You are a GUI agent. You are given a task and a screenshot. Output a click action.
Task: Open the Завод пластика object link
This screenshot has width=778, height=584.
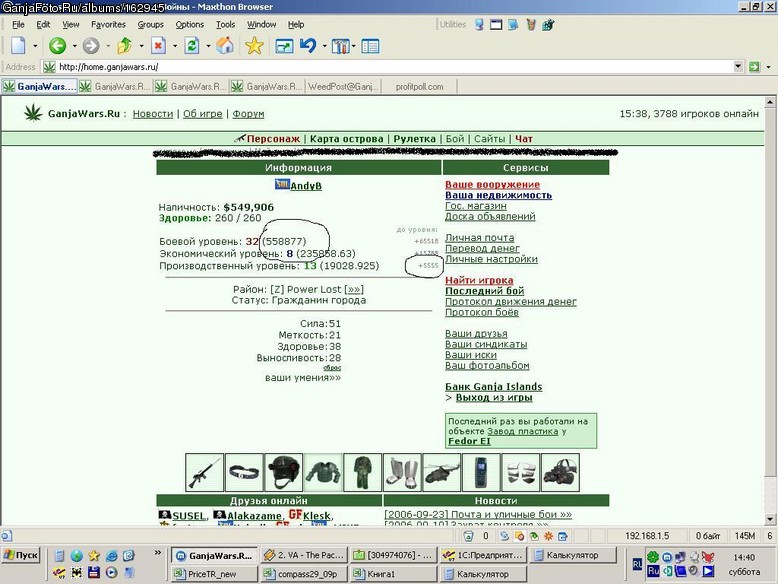click(x=522, y=431)
